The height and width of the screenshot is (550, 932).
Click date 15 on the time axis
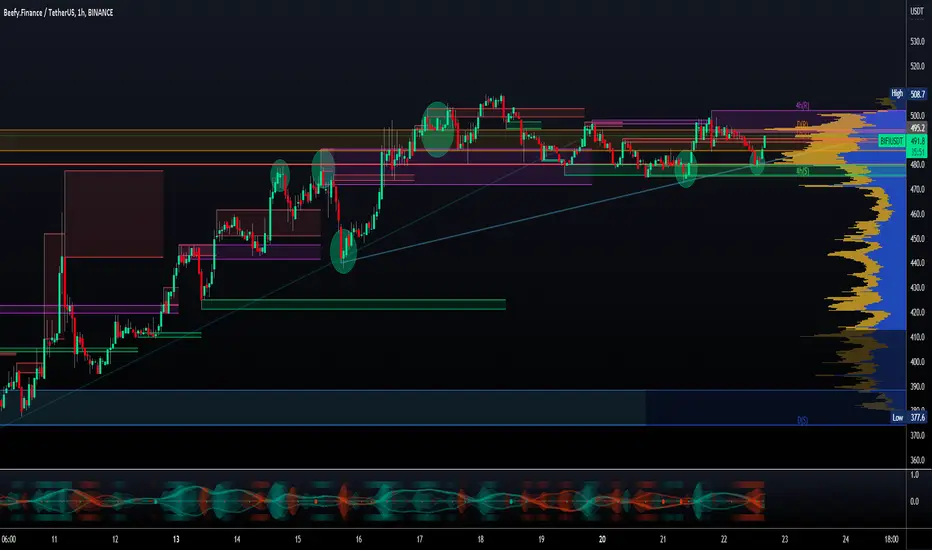pyautogui.click(x=298, y=539)
